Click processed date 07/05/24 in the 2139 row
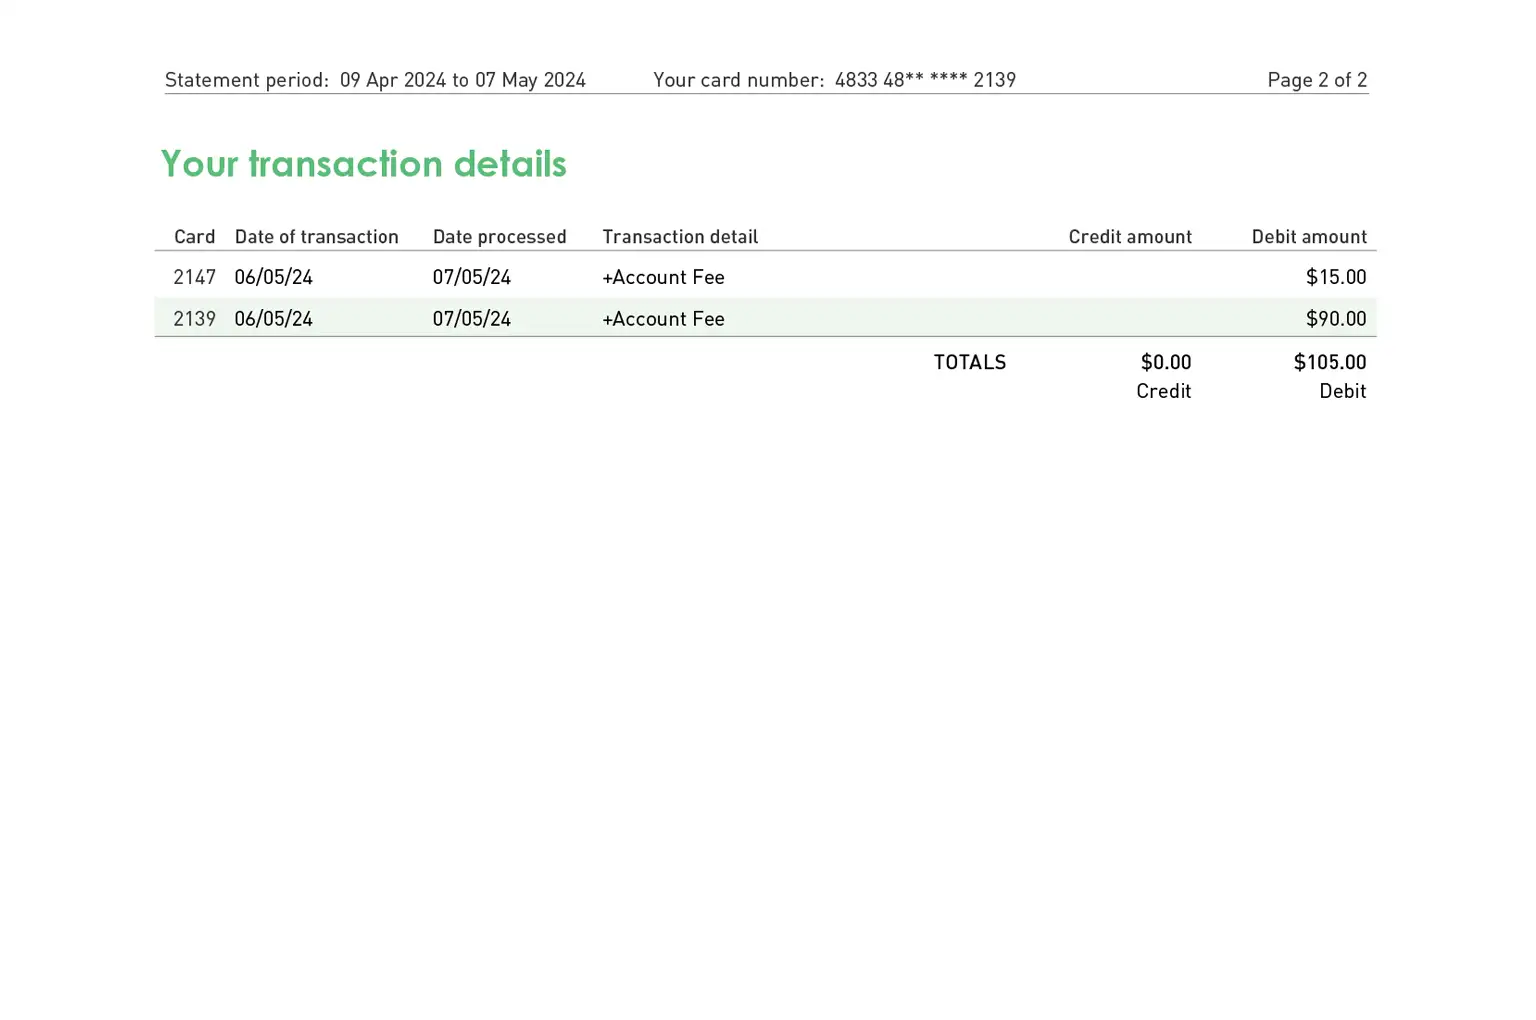1536x1020 pixels. [471, 319]
